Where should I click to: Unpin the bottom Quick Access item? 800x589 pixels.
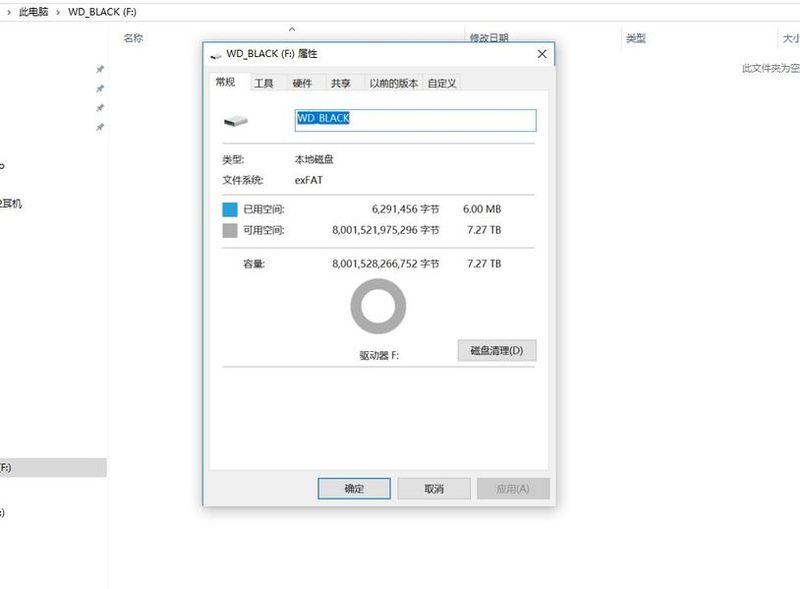[100, 125]
